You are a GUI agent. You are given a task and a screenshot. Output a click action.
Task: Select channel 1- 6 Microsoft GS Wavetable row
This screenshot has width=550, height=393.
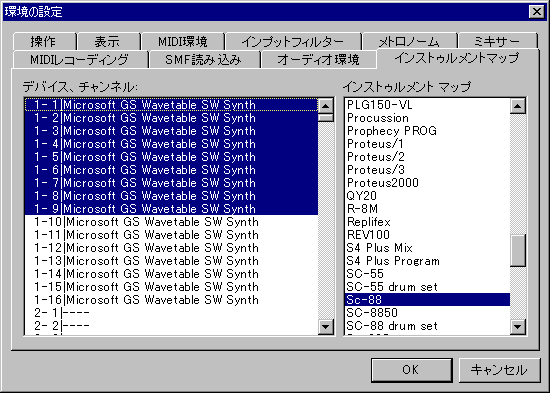click(172, 170)
